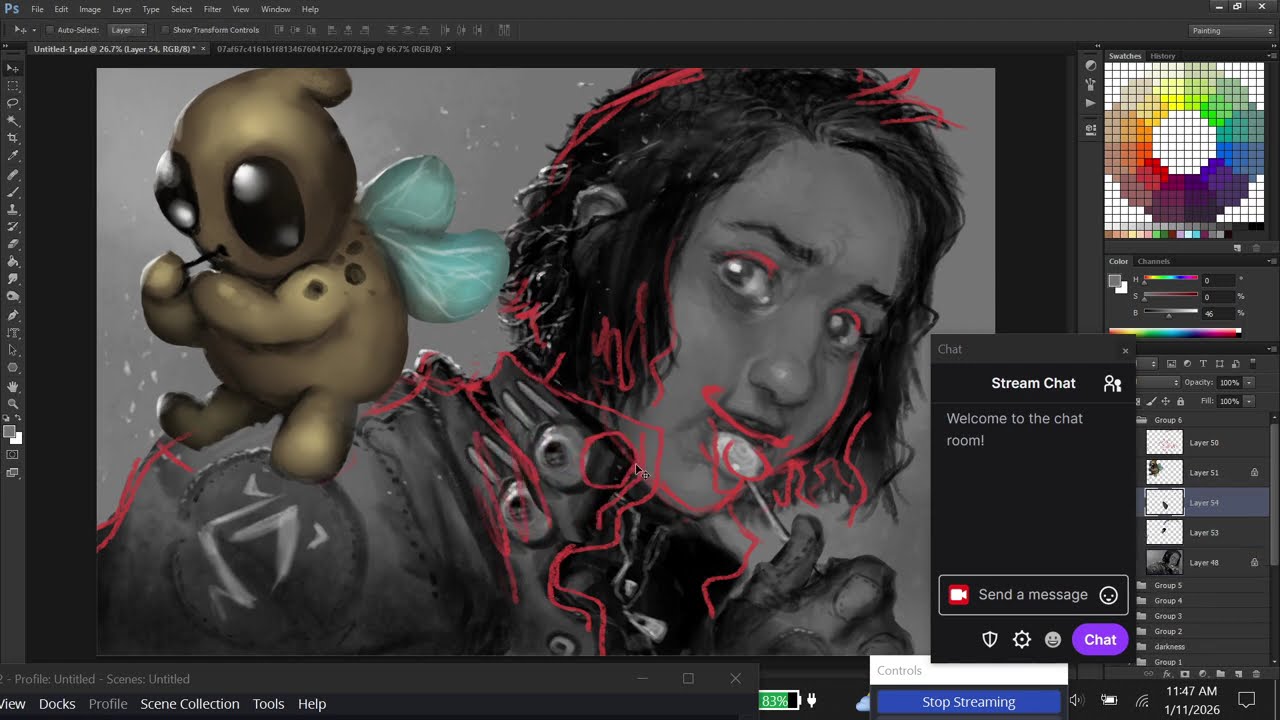Select the Clone Stamp tool
This screenshot has height=720, width=1280.
click(x=13, y=208)
